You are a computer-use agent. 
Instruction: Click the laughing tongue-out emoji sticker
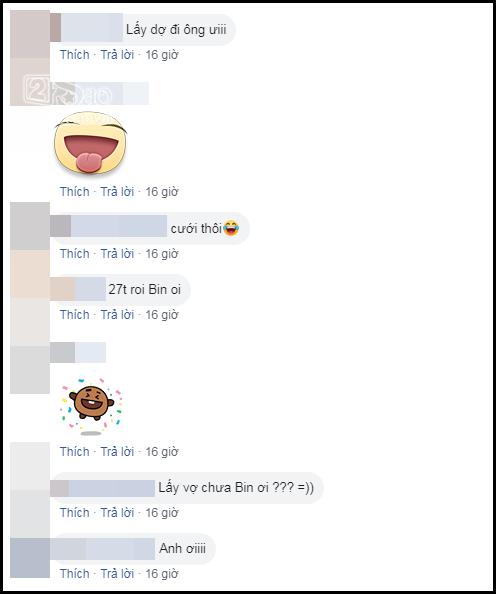91,143
